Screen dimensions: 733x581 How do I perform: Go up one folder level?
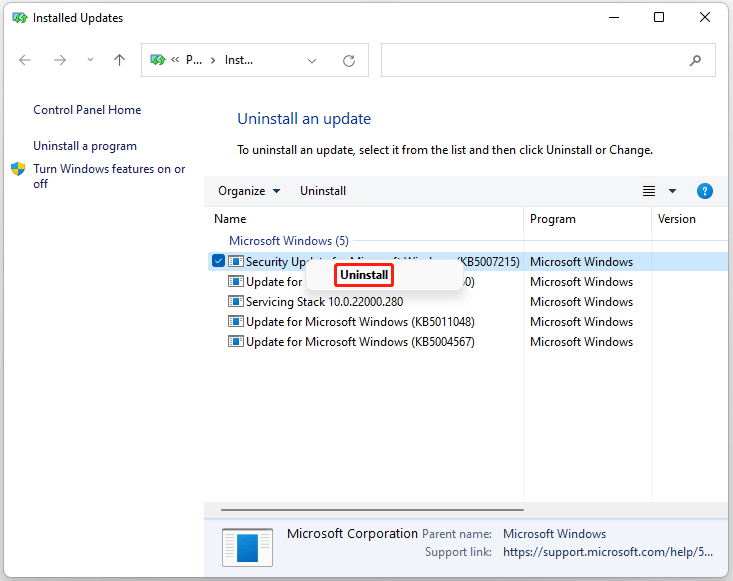120,60
